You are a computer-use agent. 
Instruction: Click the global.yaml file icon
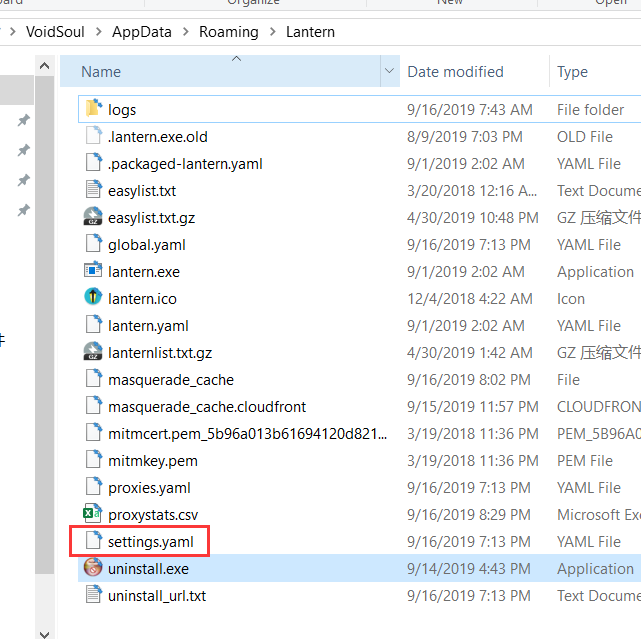94,244
